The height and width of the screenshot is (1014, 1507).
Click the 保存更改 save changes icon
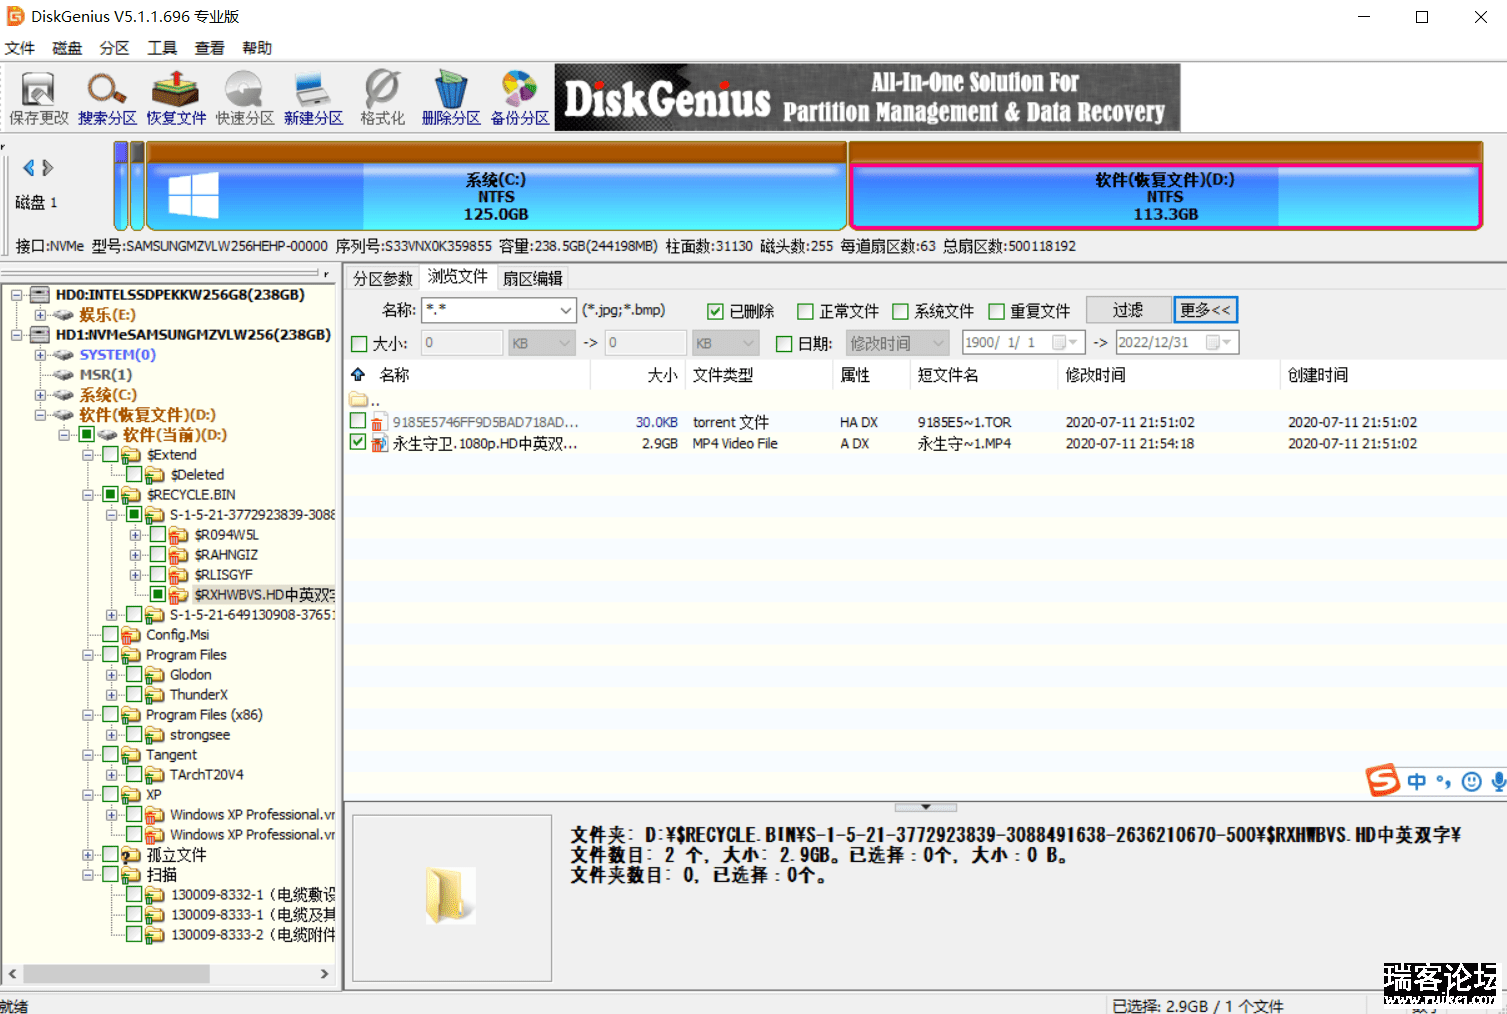point(38,98)
